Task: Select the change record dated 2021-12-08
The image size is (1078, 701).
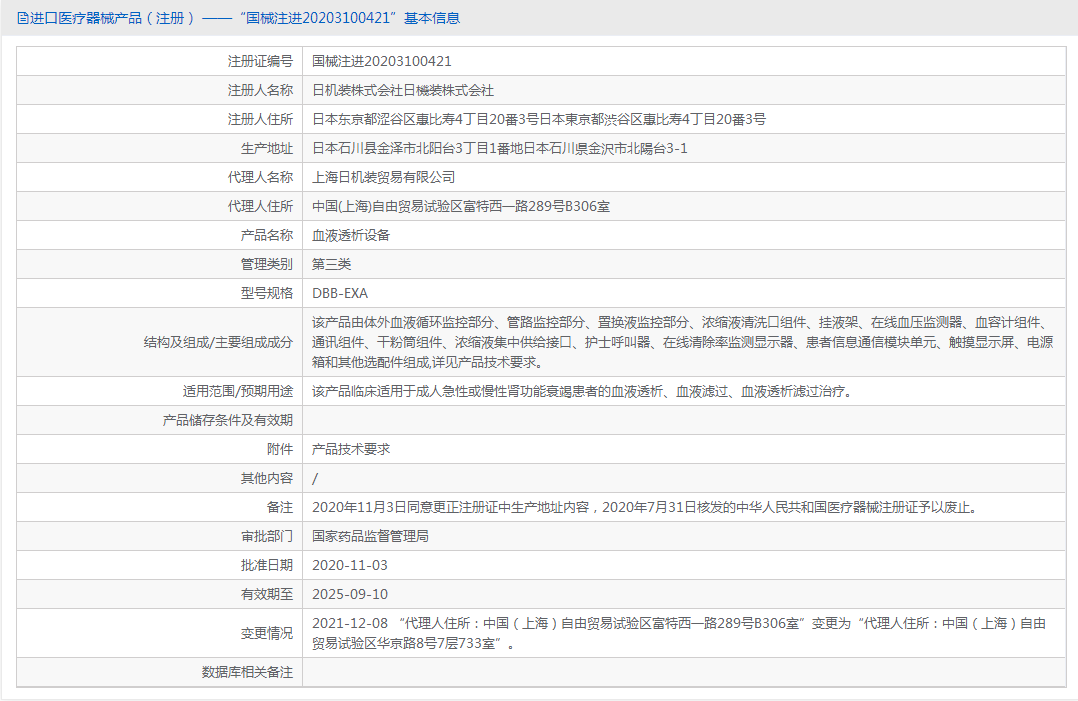Action: (x=679, y=633)
